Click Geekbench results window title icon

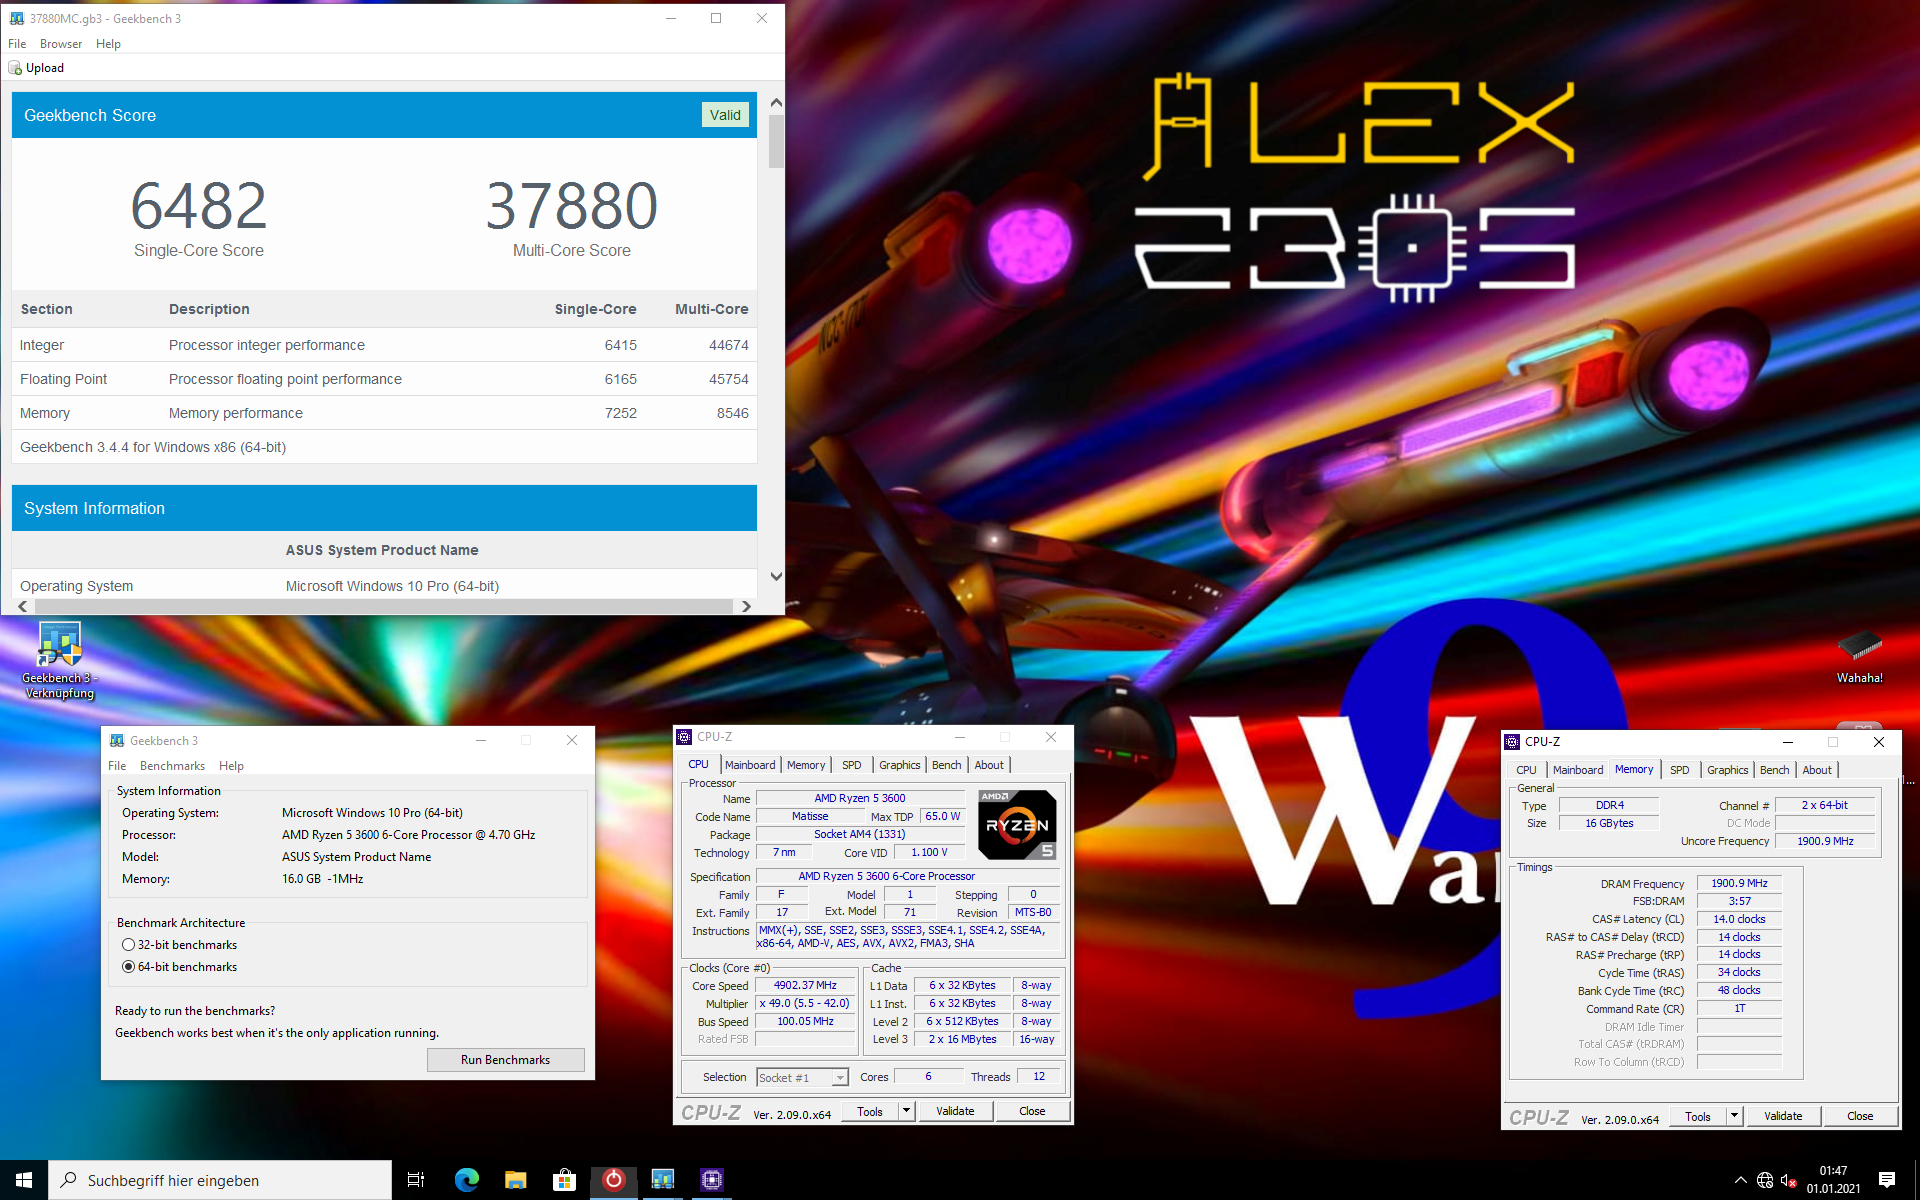point(16,18)
